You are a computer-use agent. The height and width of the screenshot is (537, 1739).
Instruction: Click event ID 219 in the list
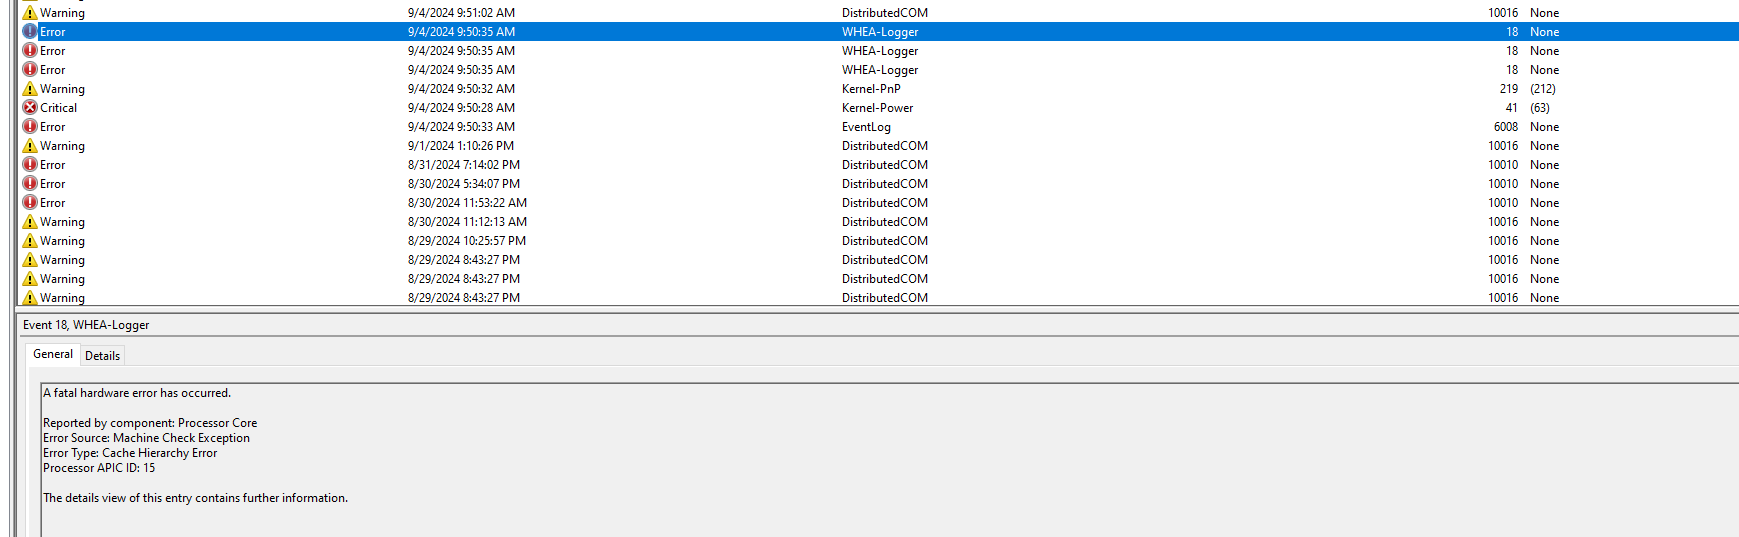[x=1508, y=89]
